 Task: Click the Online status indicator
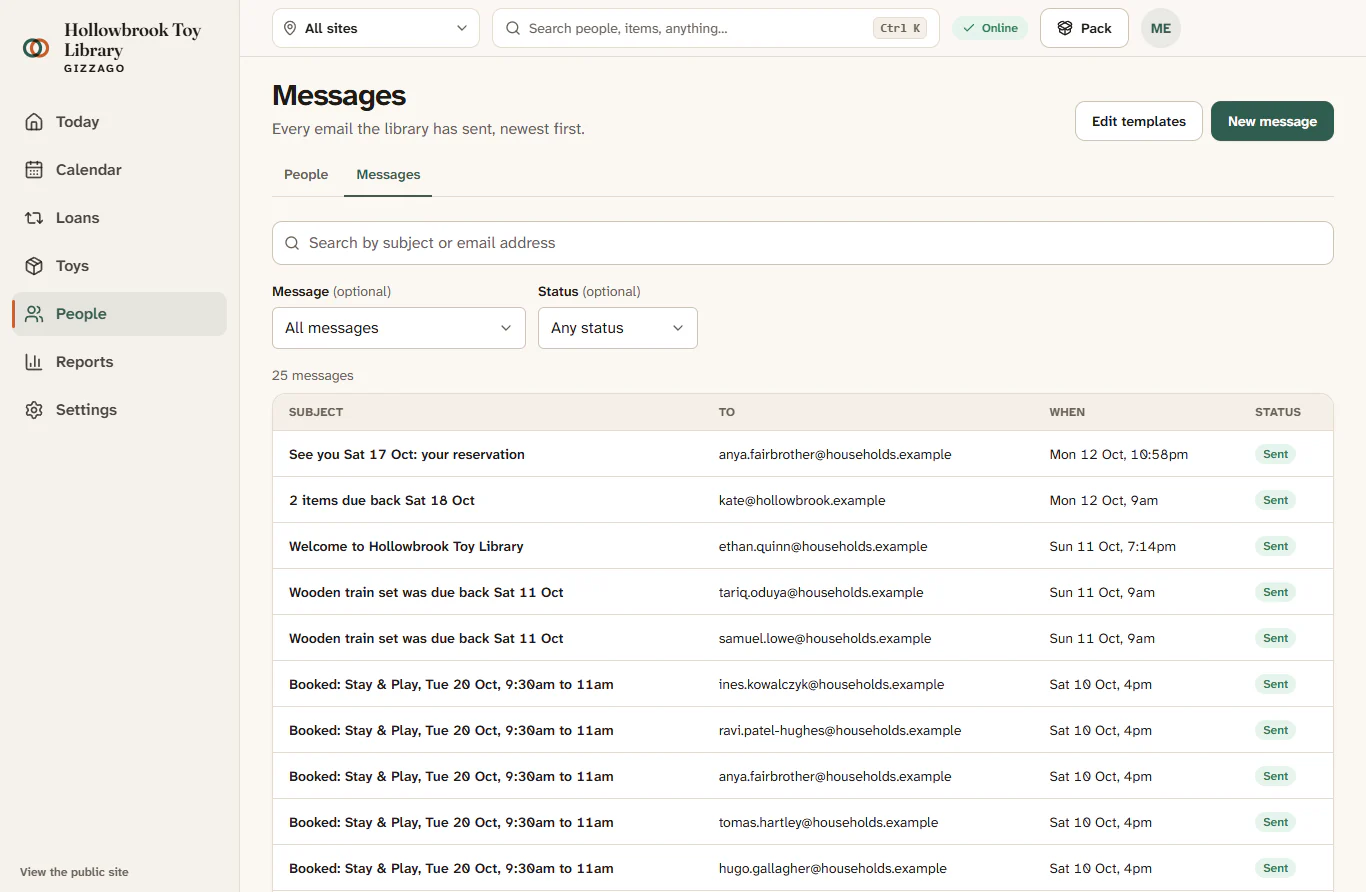pyautogui.click(x=990, y=28)
